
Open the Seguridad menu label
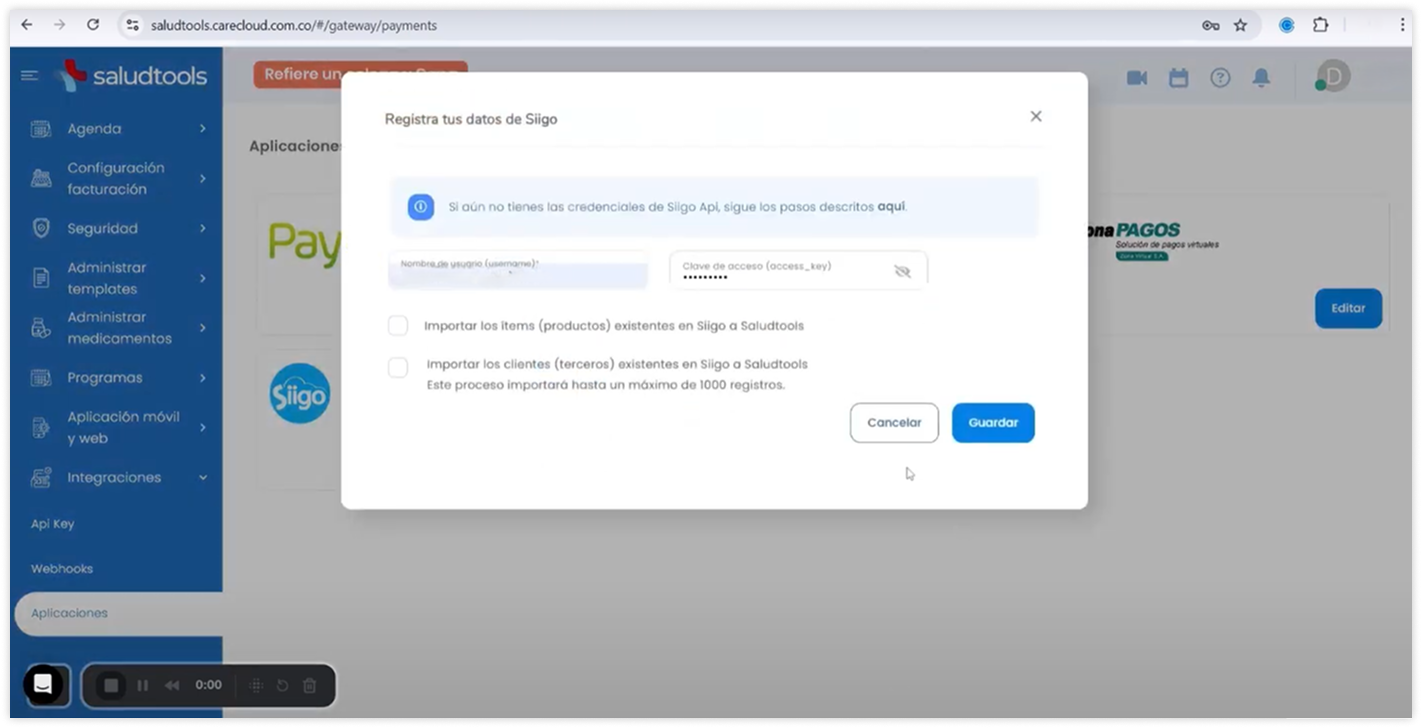[x=102, y=228]
